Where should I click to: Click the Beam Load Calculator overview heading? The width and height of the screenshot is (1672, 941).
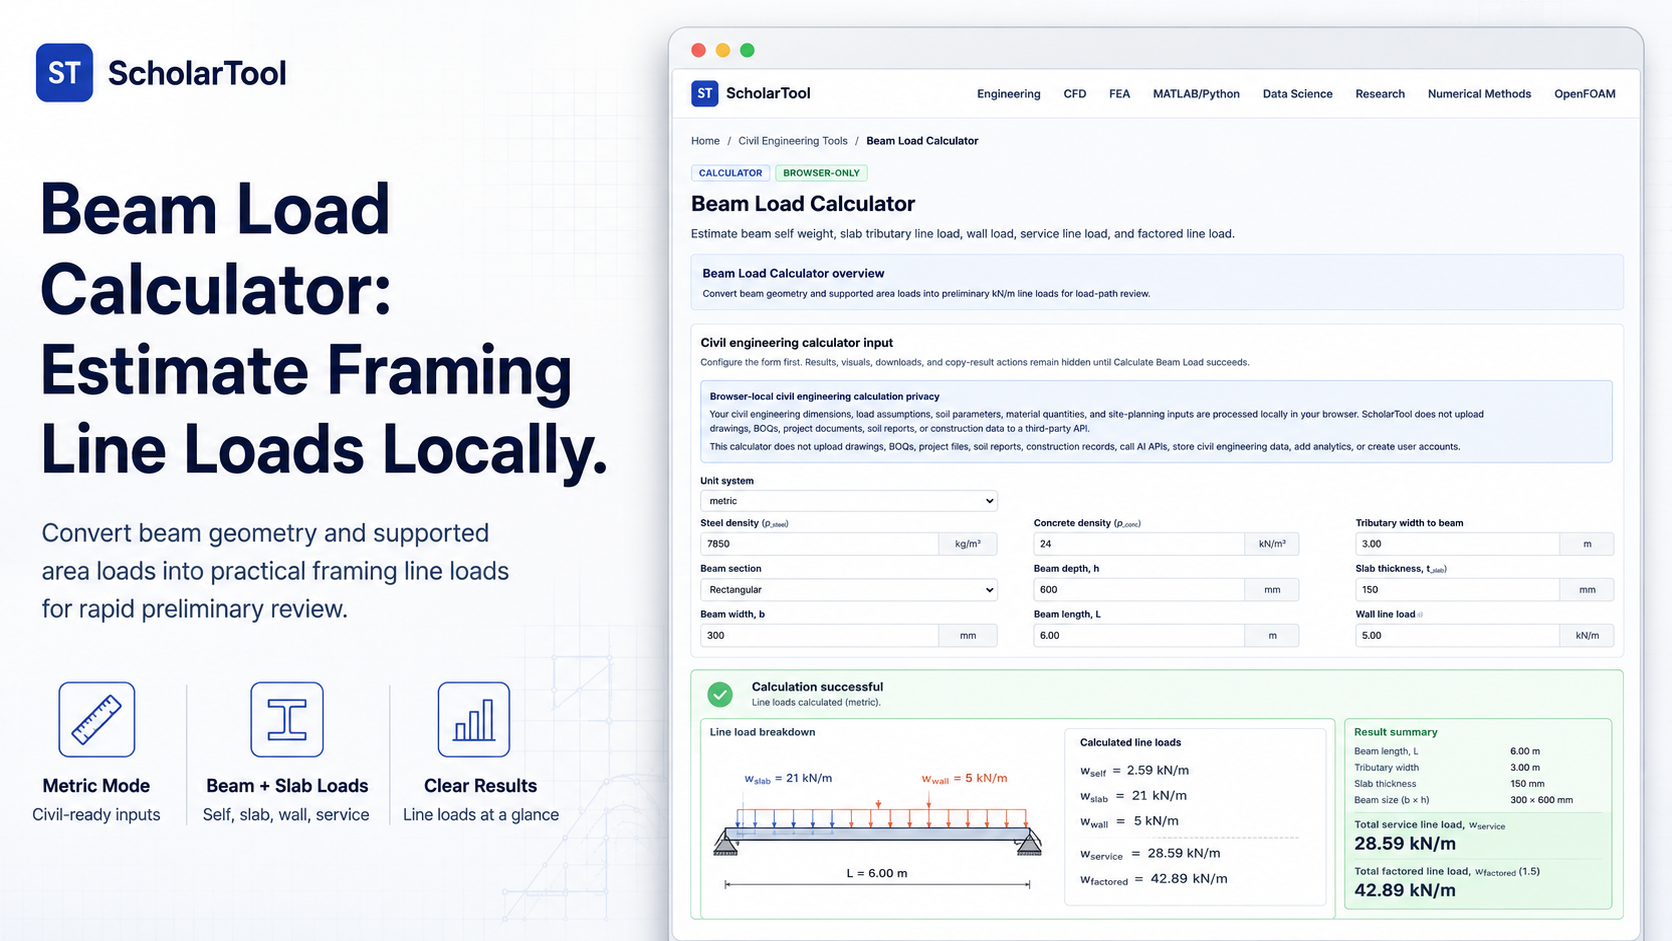tap(793, 273)
